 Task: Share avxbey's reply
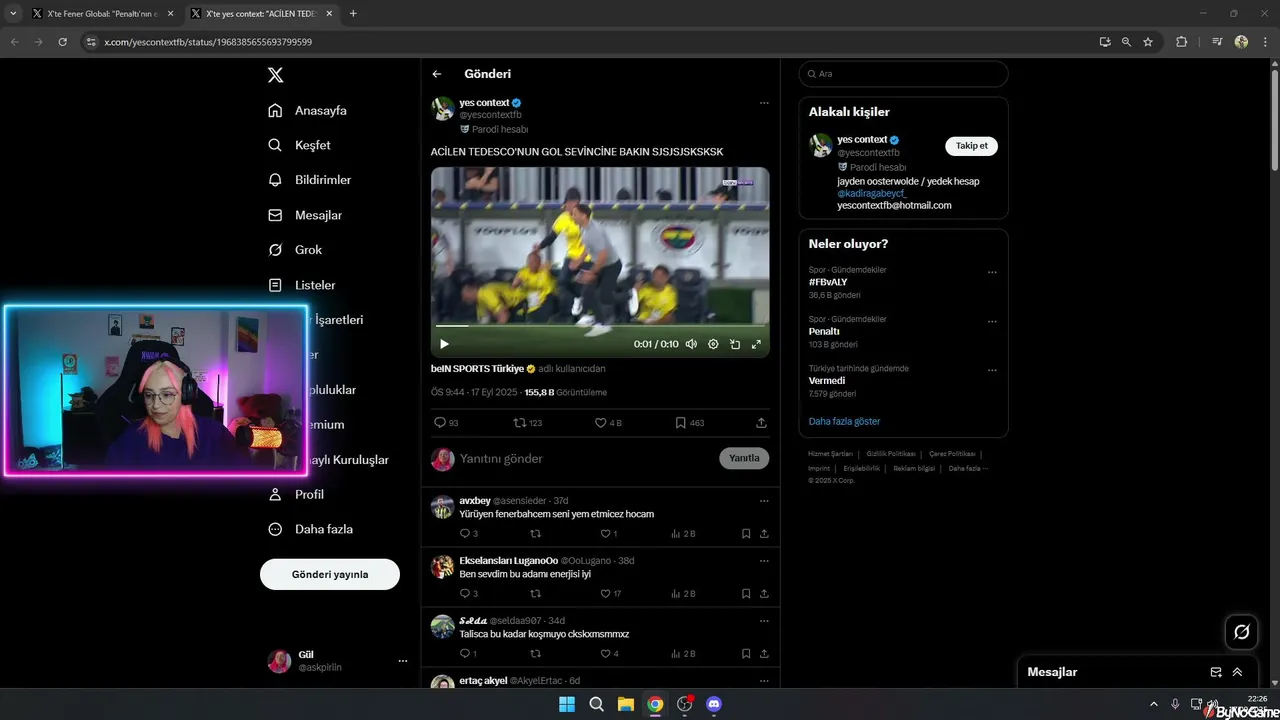(x=764, y=534)
